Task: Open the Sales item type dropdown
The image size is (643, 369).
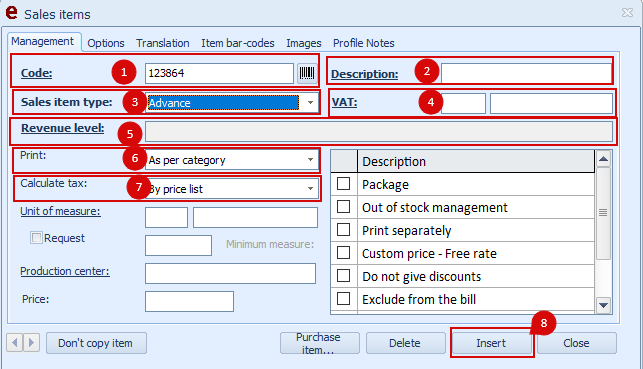Action: tap(310, 102)
